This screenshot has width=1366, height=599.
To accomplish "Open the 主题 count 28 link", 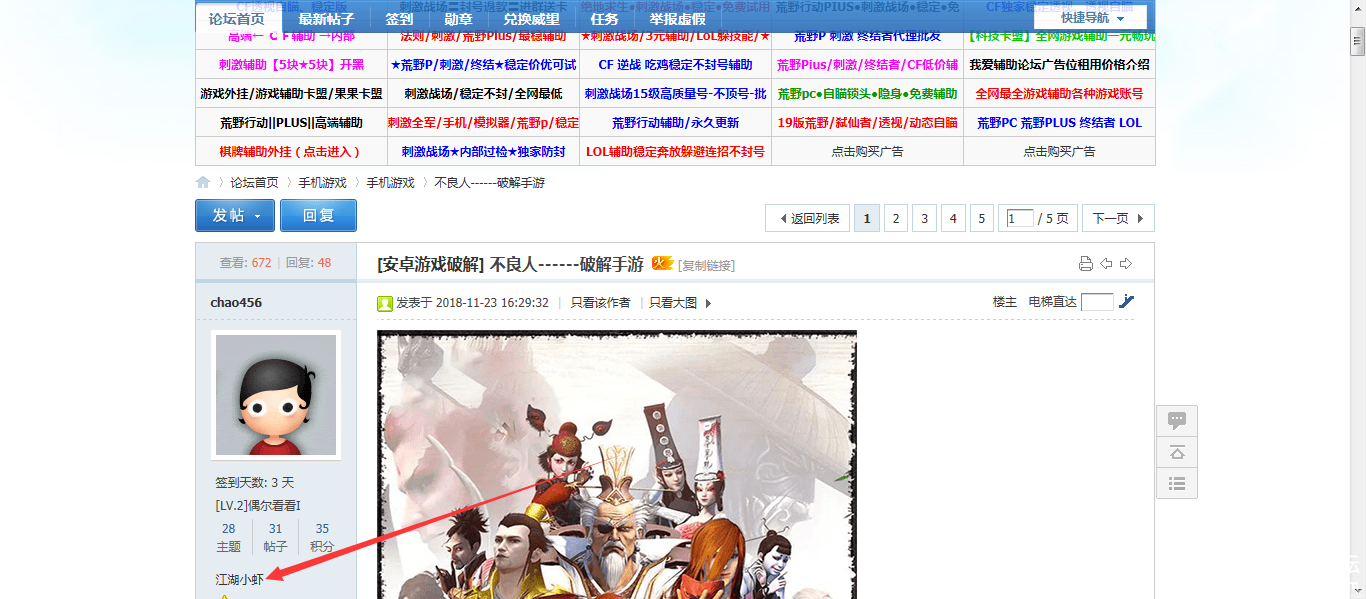I will coord(229,529).
